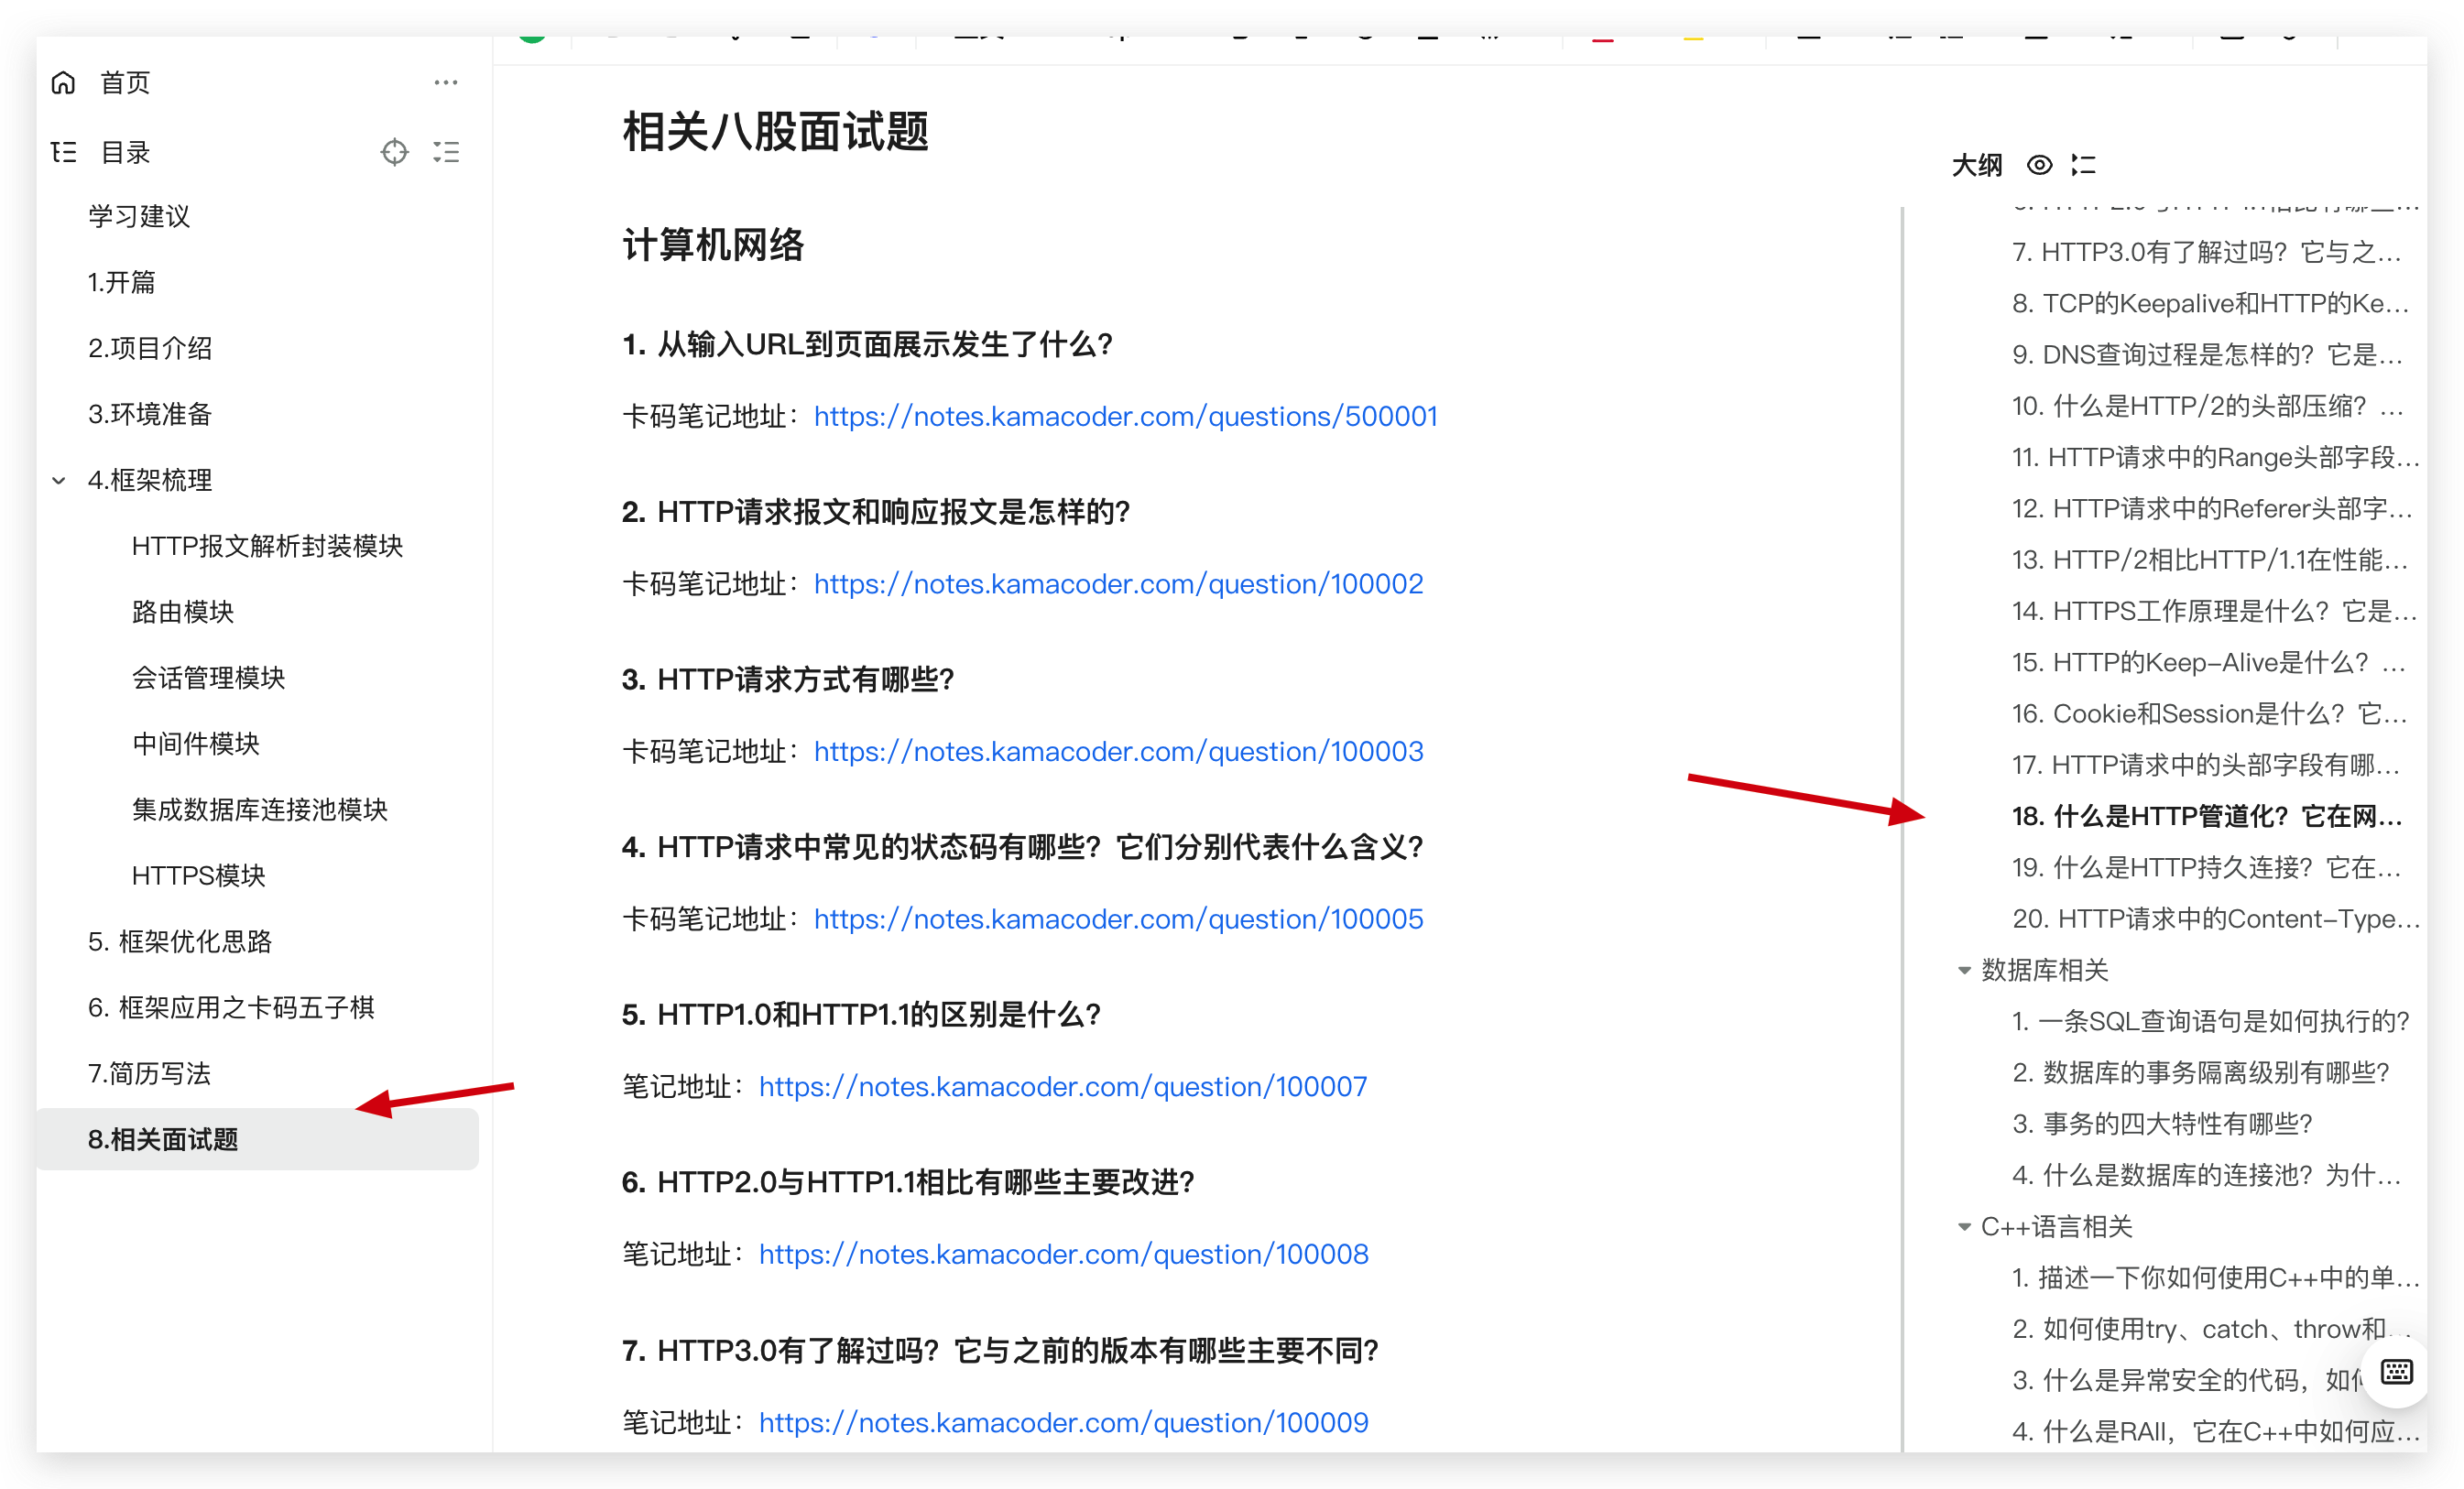Jump to outline item 10. HTTP/2的头部压缩
Screen dimensions: 2464x1489
point(2207,406)
